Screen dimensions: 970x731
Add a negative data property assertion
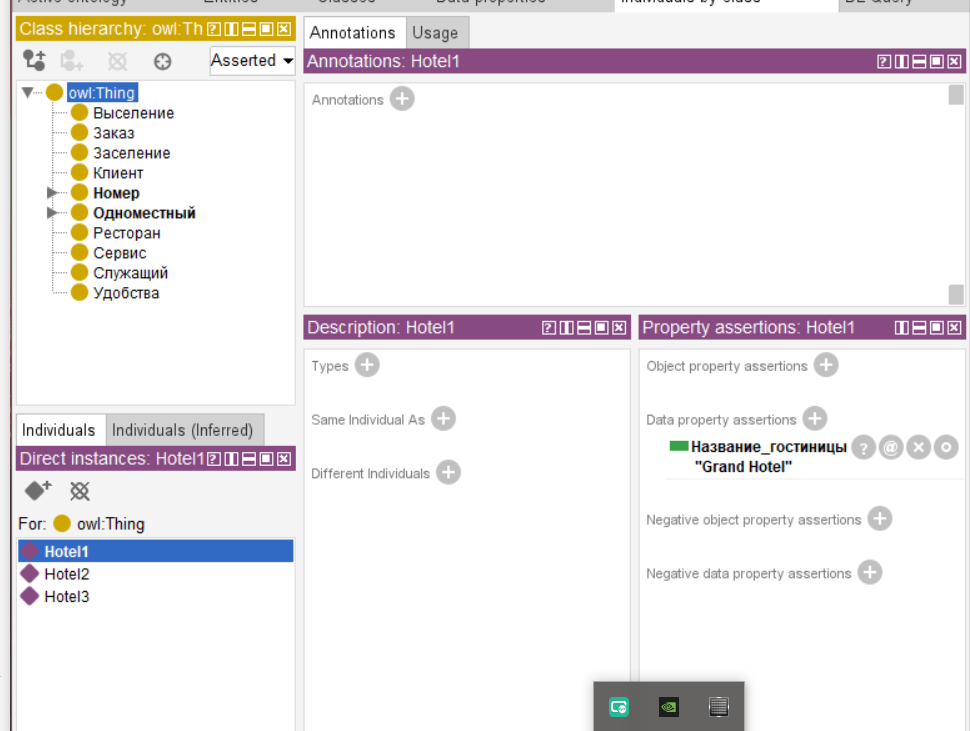tap(870, 572)
